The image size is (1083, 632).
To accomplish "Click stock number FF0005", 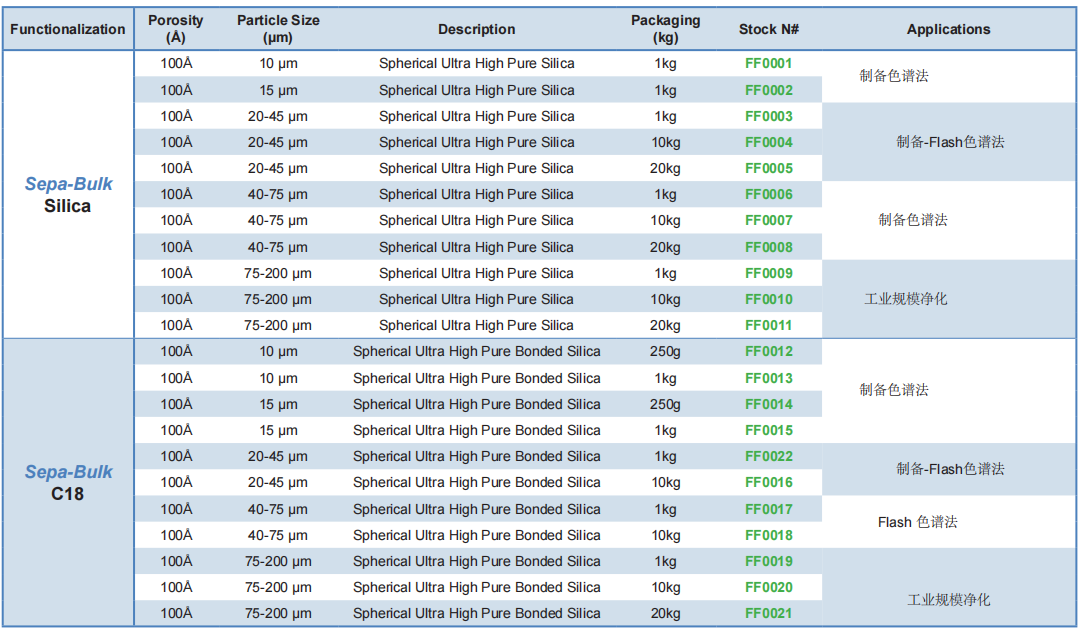I will tap(768, 169).
